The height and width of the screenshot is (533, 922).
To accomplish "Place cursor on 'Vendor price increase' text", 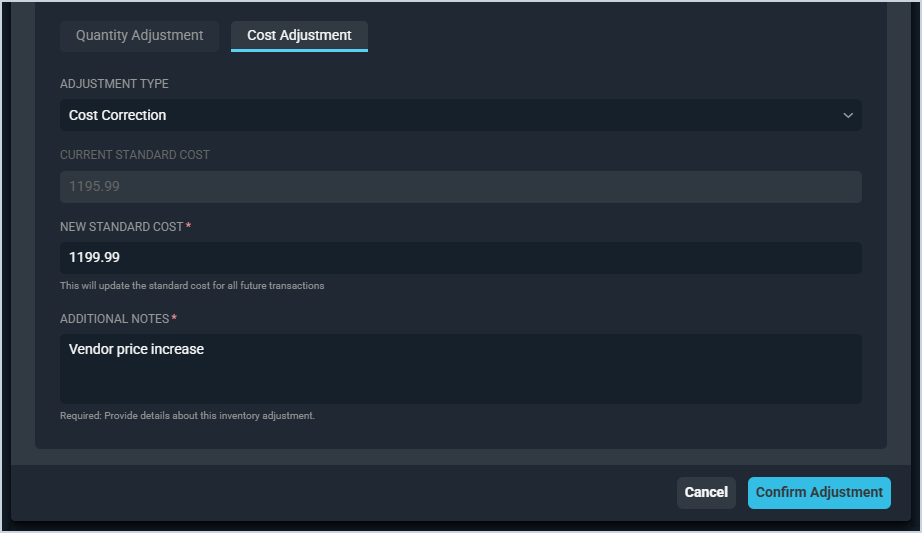I will (x=136, y=349).
